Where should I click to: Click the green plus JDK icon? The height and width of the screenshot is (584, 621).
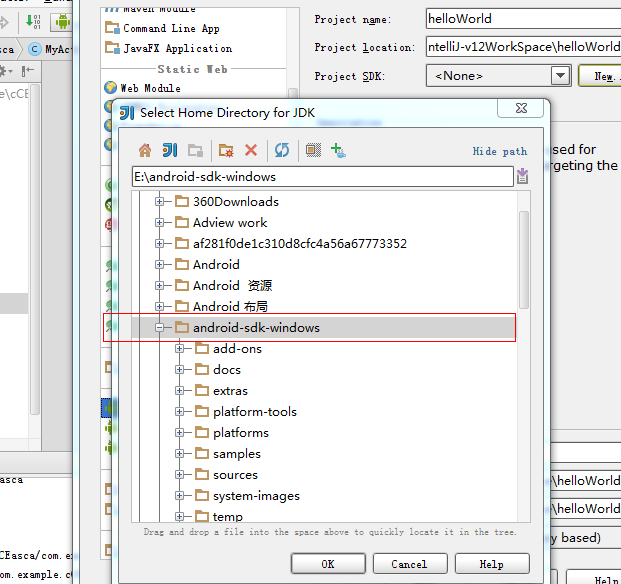(338, 150)
